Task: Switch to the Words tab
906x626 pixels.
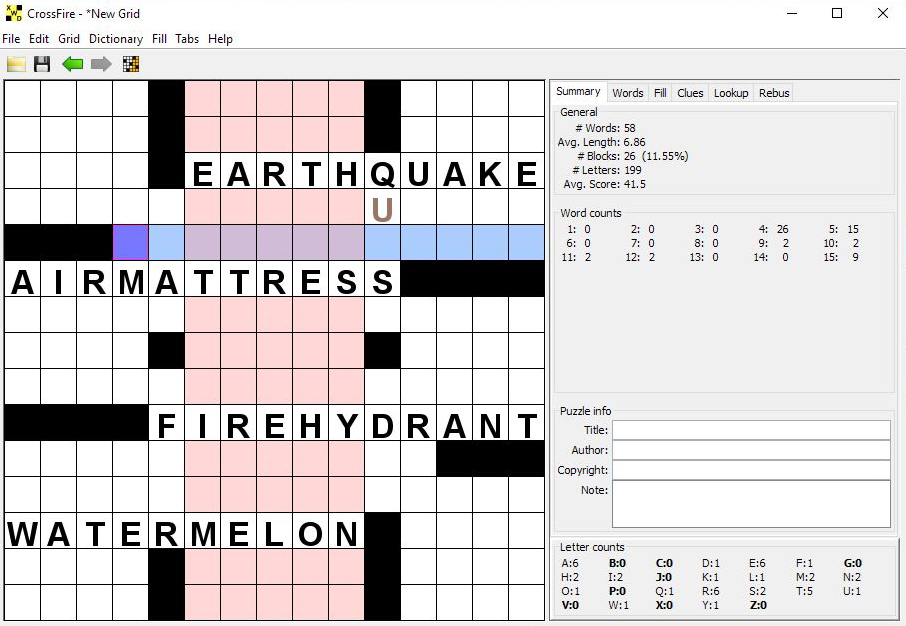Action: point(627,93)
